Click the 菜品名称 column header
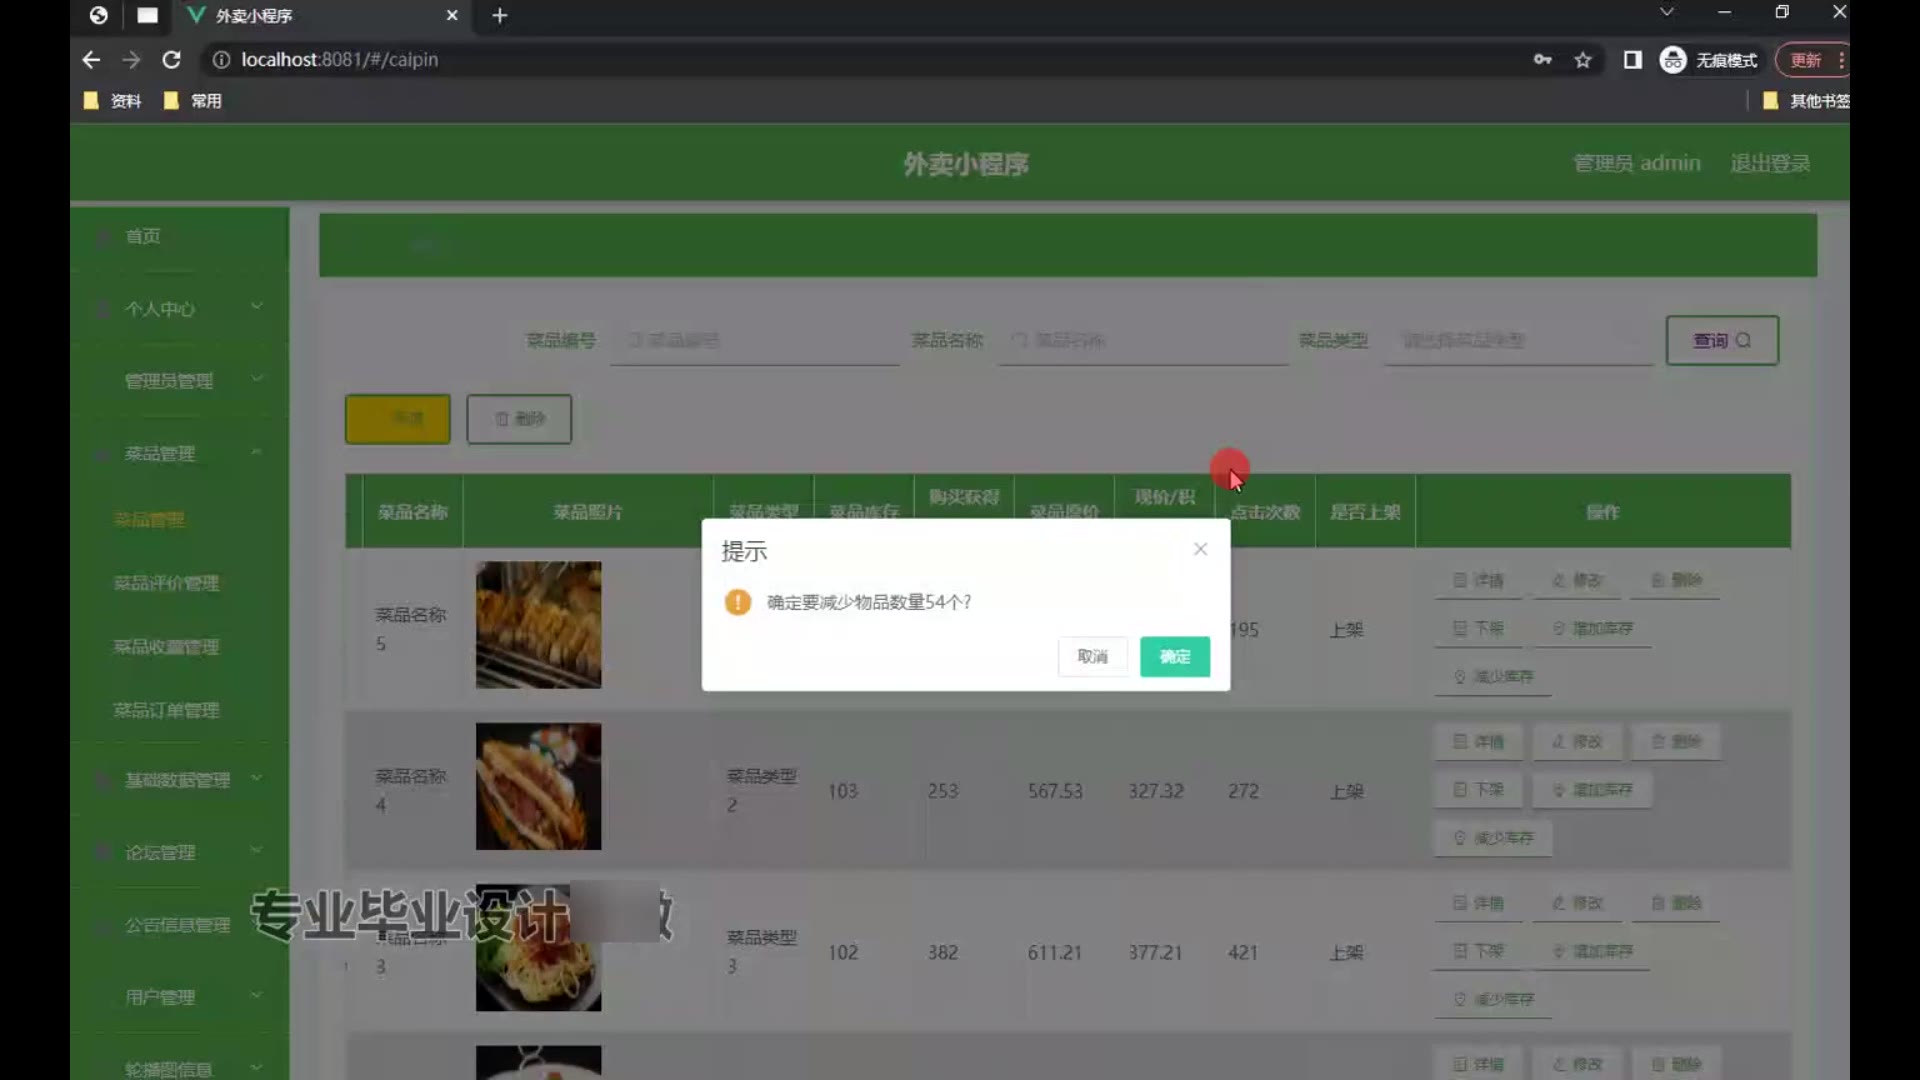 412,512
